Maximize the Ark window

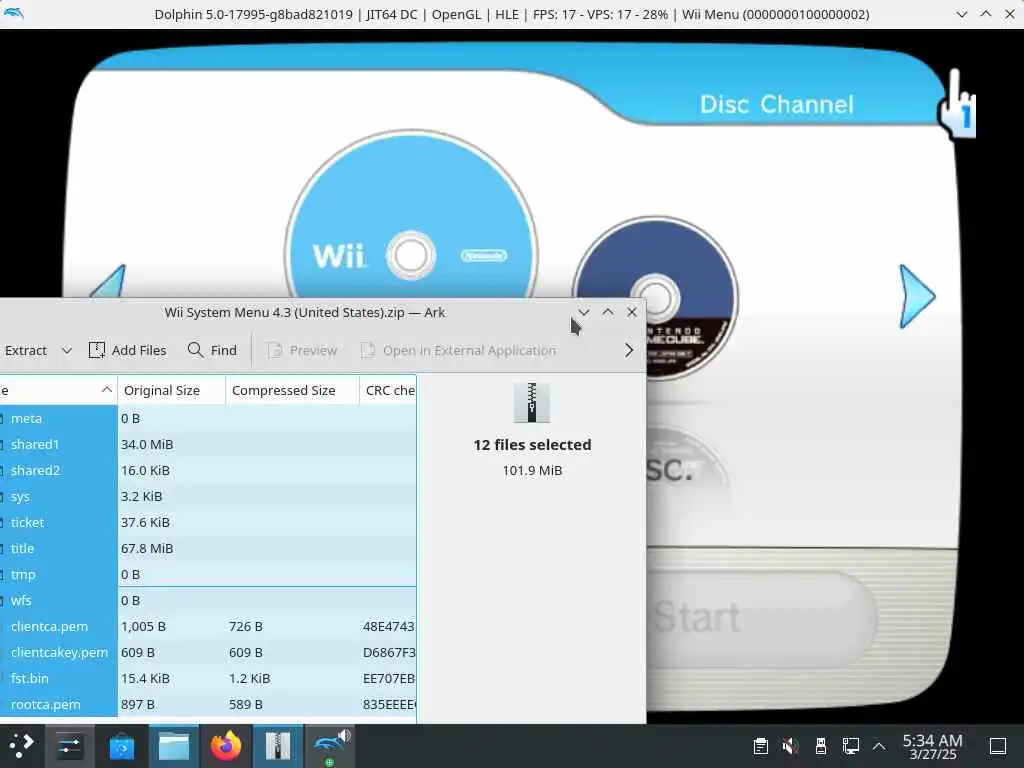607,312
